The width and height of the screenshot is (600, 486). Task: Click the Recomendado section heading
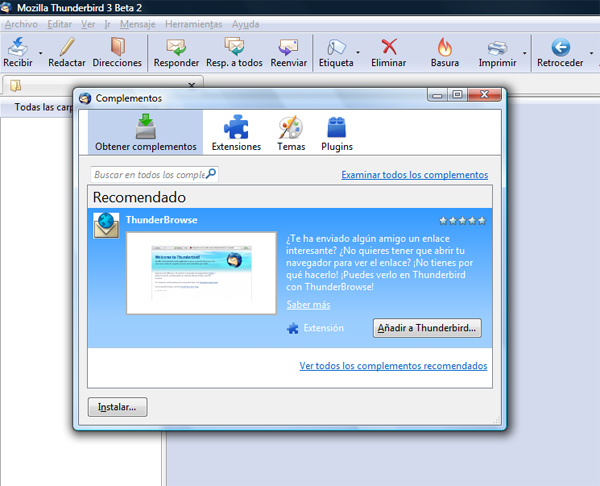[139, 197]
